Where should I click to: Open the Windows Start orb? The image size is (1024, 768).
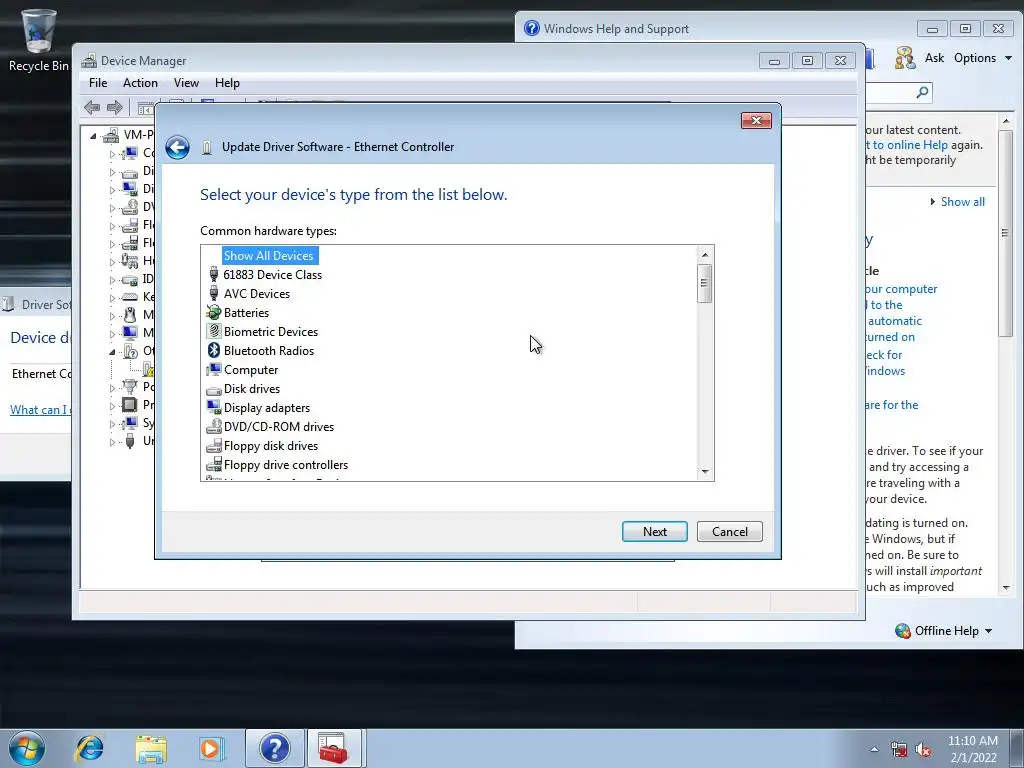click(x=27, y=748)
